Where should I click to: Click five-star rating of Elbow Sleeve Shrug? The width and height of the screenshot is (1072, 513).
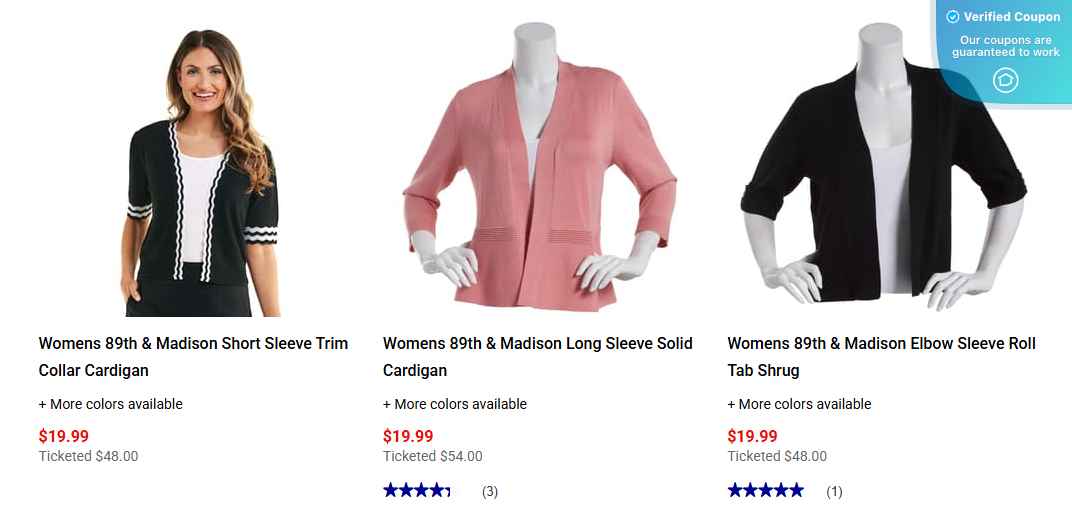(765, 490)
